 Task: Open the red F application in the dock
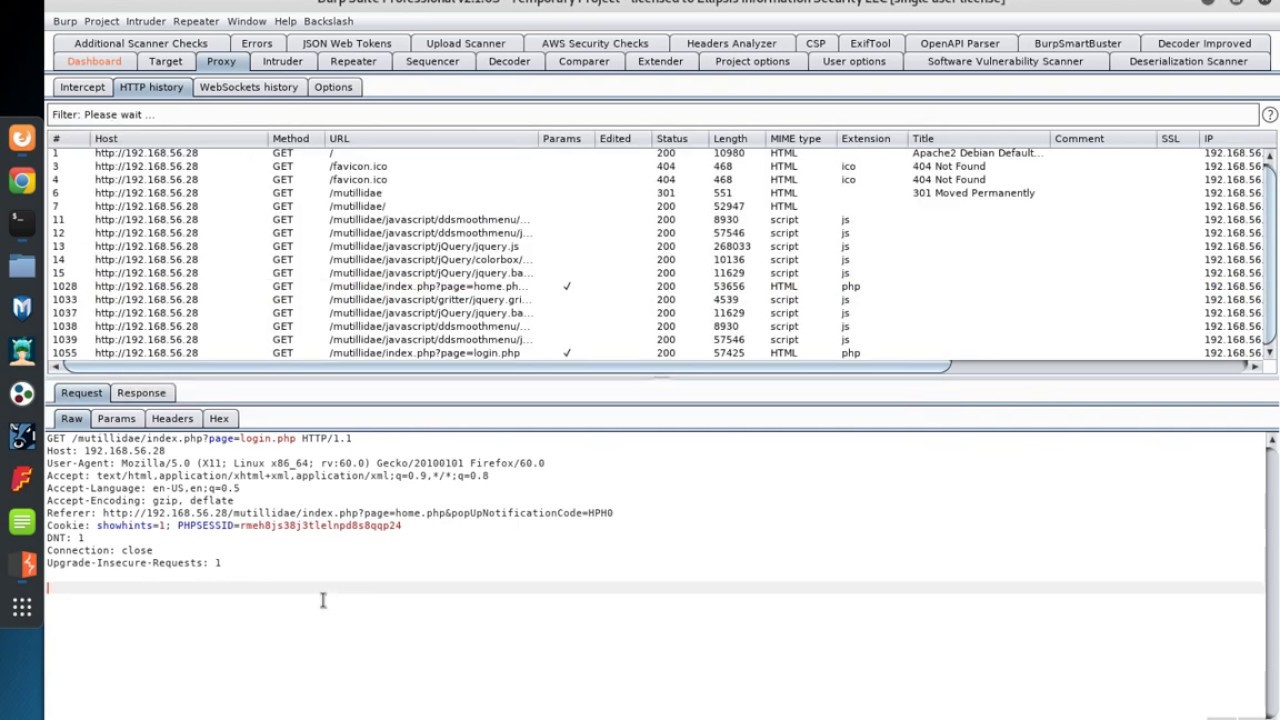(x=22, y=479)
